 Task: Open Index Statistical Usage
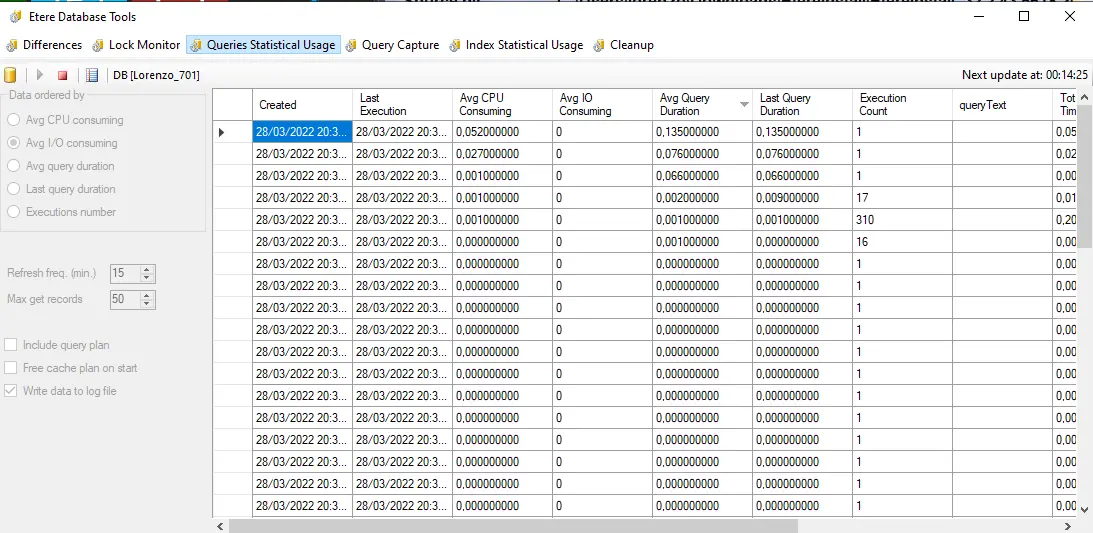point(516,45)
